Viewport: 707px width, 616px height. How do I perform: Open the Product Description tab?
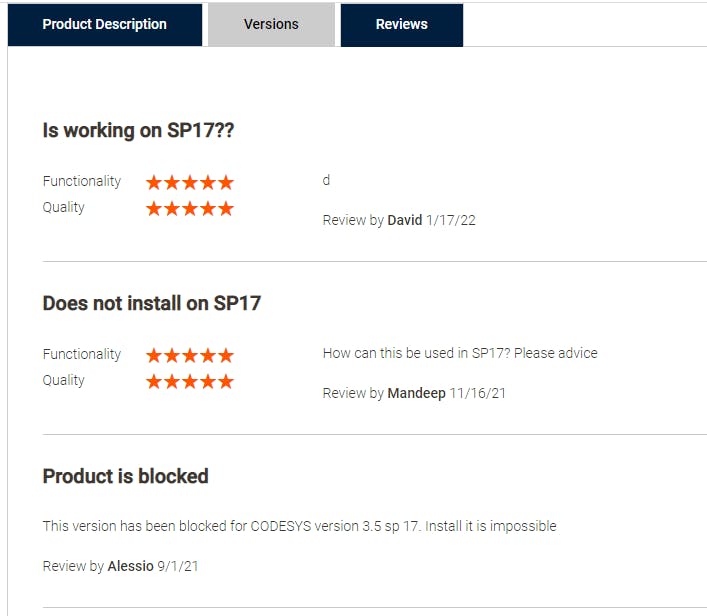coord(105,24)
